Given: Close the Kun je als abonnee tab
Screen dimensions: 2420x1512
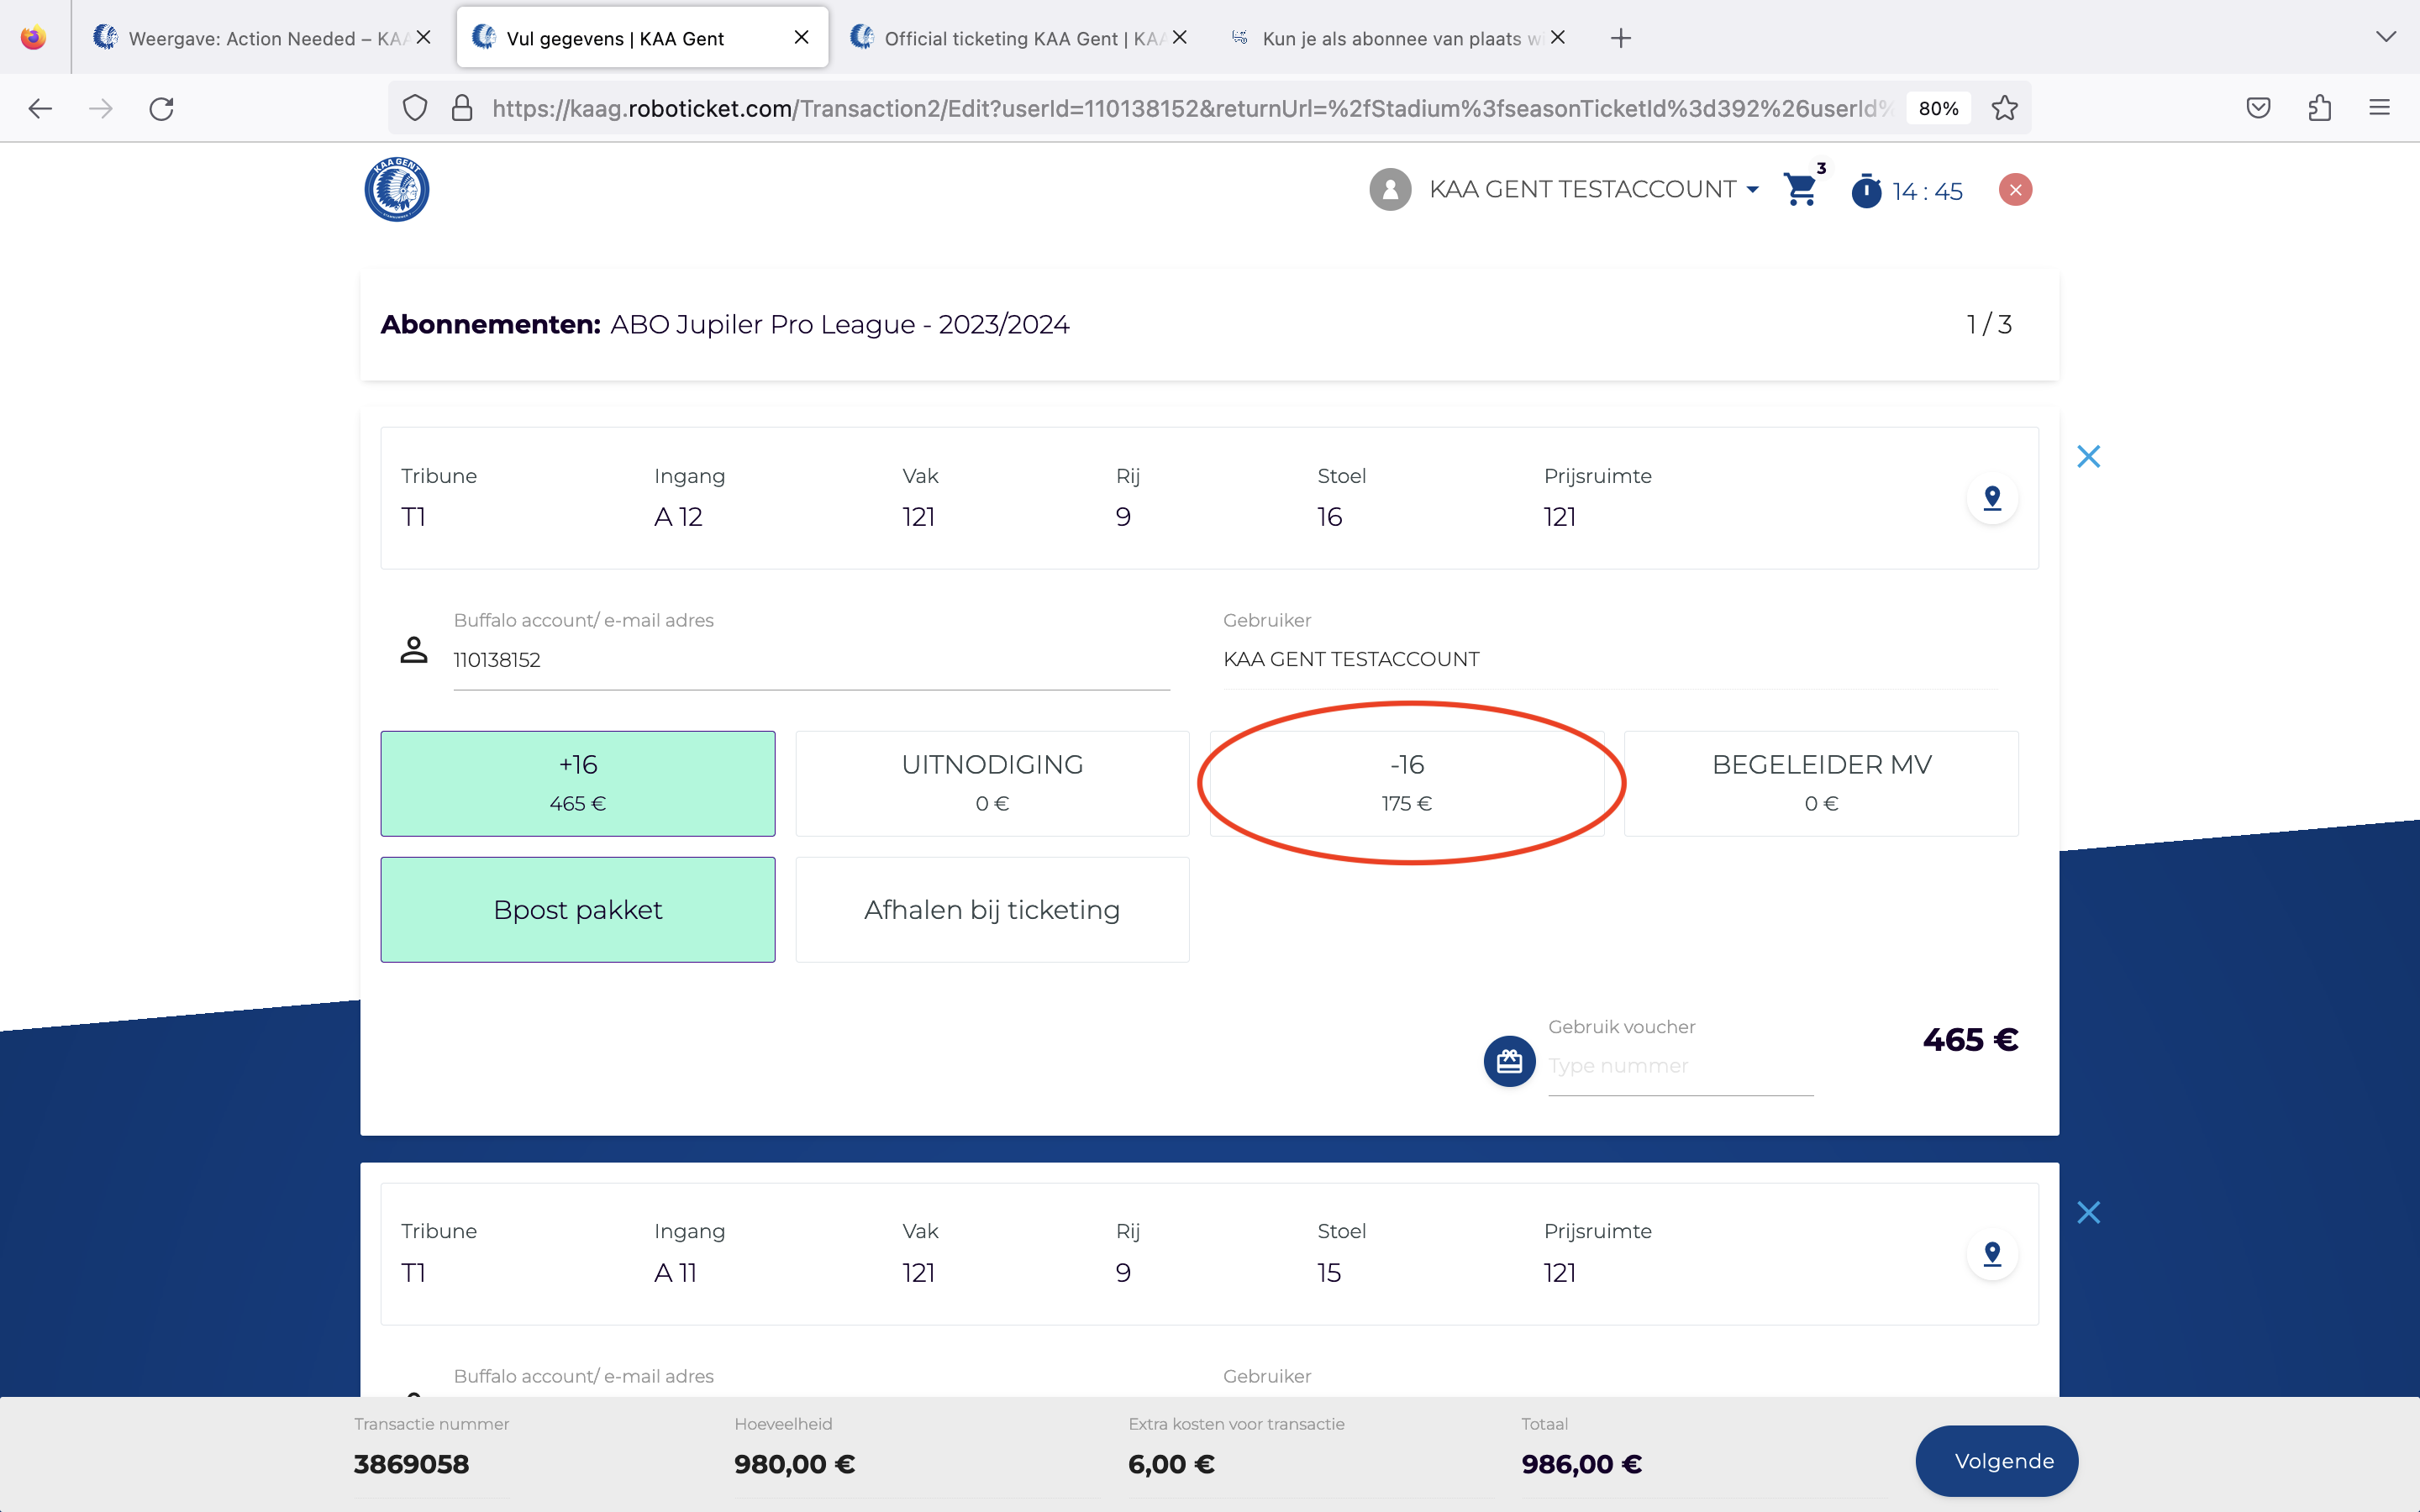Looking at the screenshot, I should 1558,38.
